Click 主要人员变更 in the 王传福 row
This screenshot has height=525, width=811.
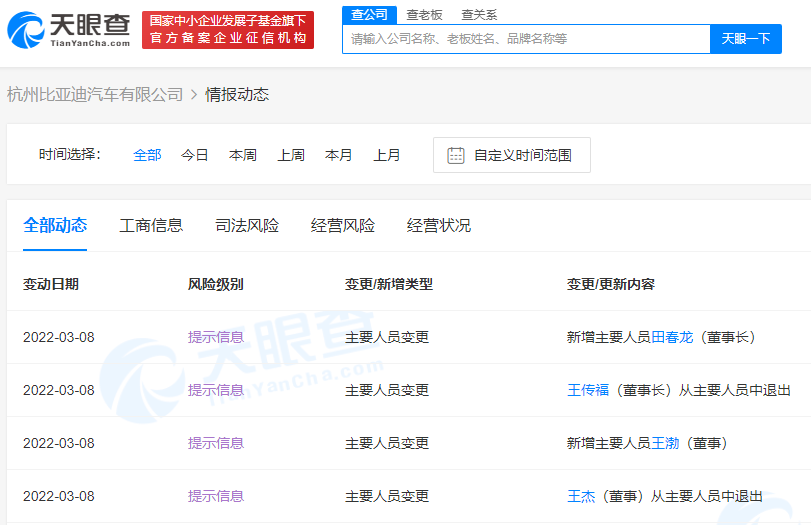point(387,390)
